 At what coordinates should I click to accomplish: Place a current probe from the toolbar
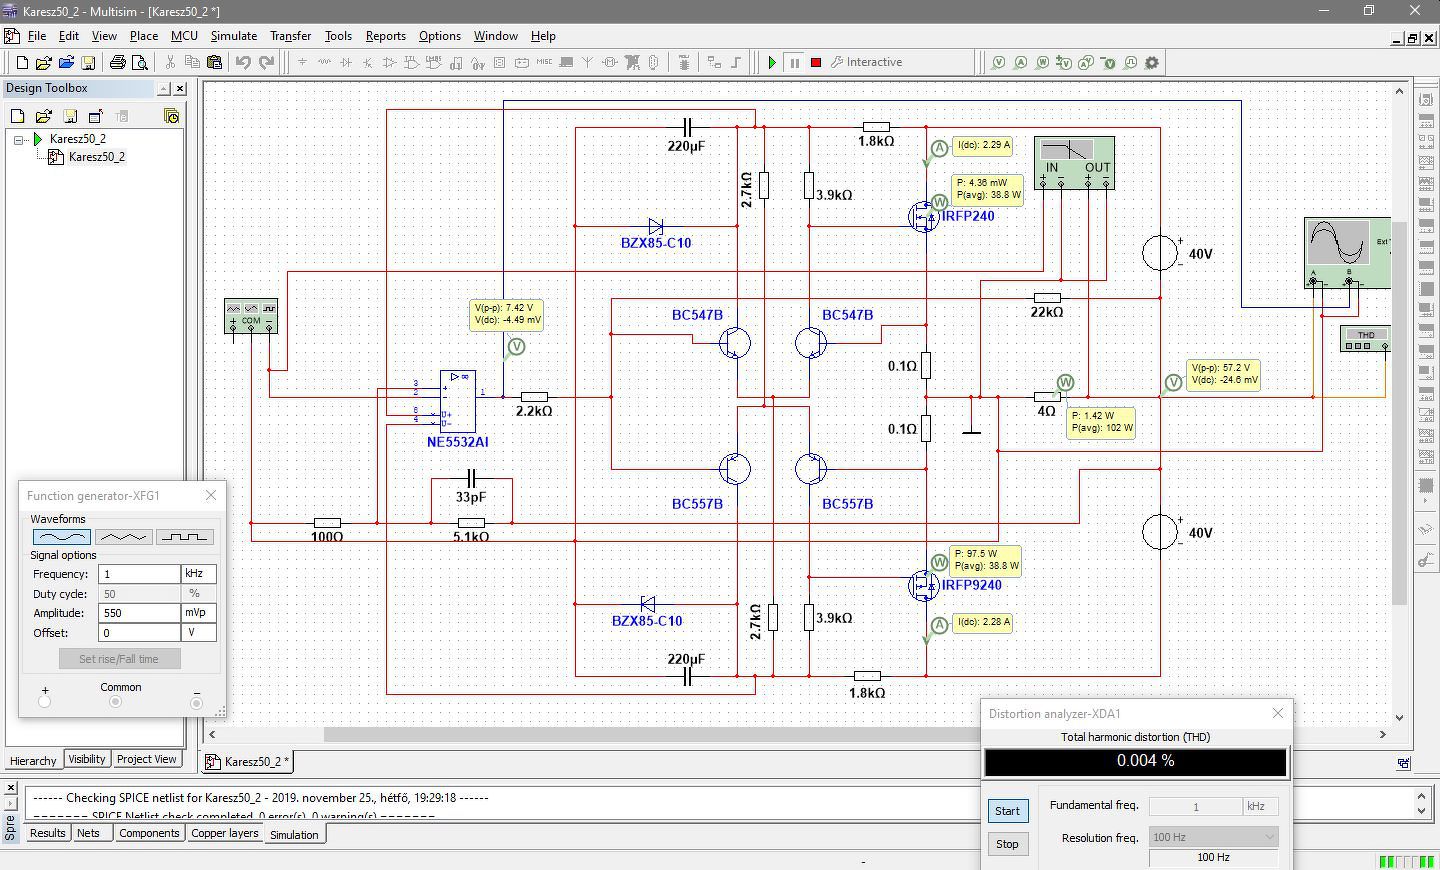[x=1020, y=62]
